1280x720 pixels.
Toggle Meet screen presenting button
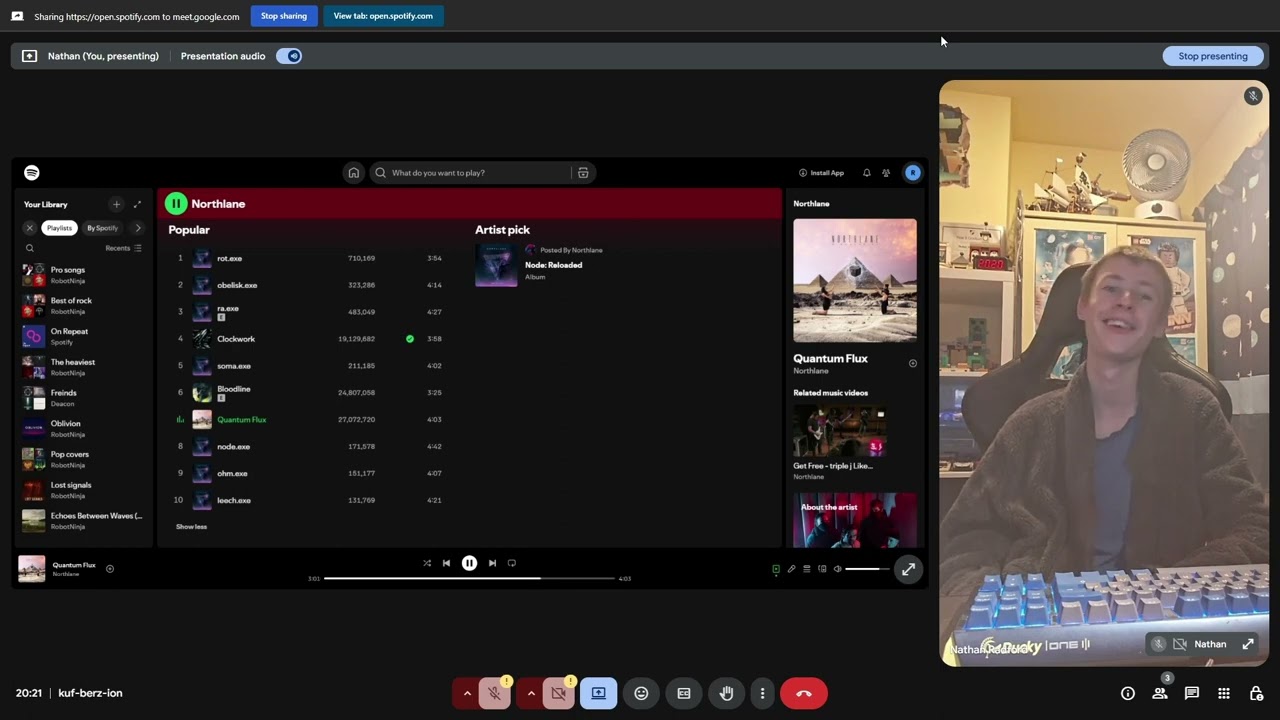click(598, 693)
